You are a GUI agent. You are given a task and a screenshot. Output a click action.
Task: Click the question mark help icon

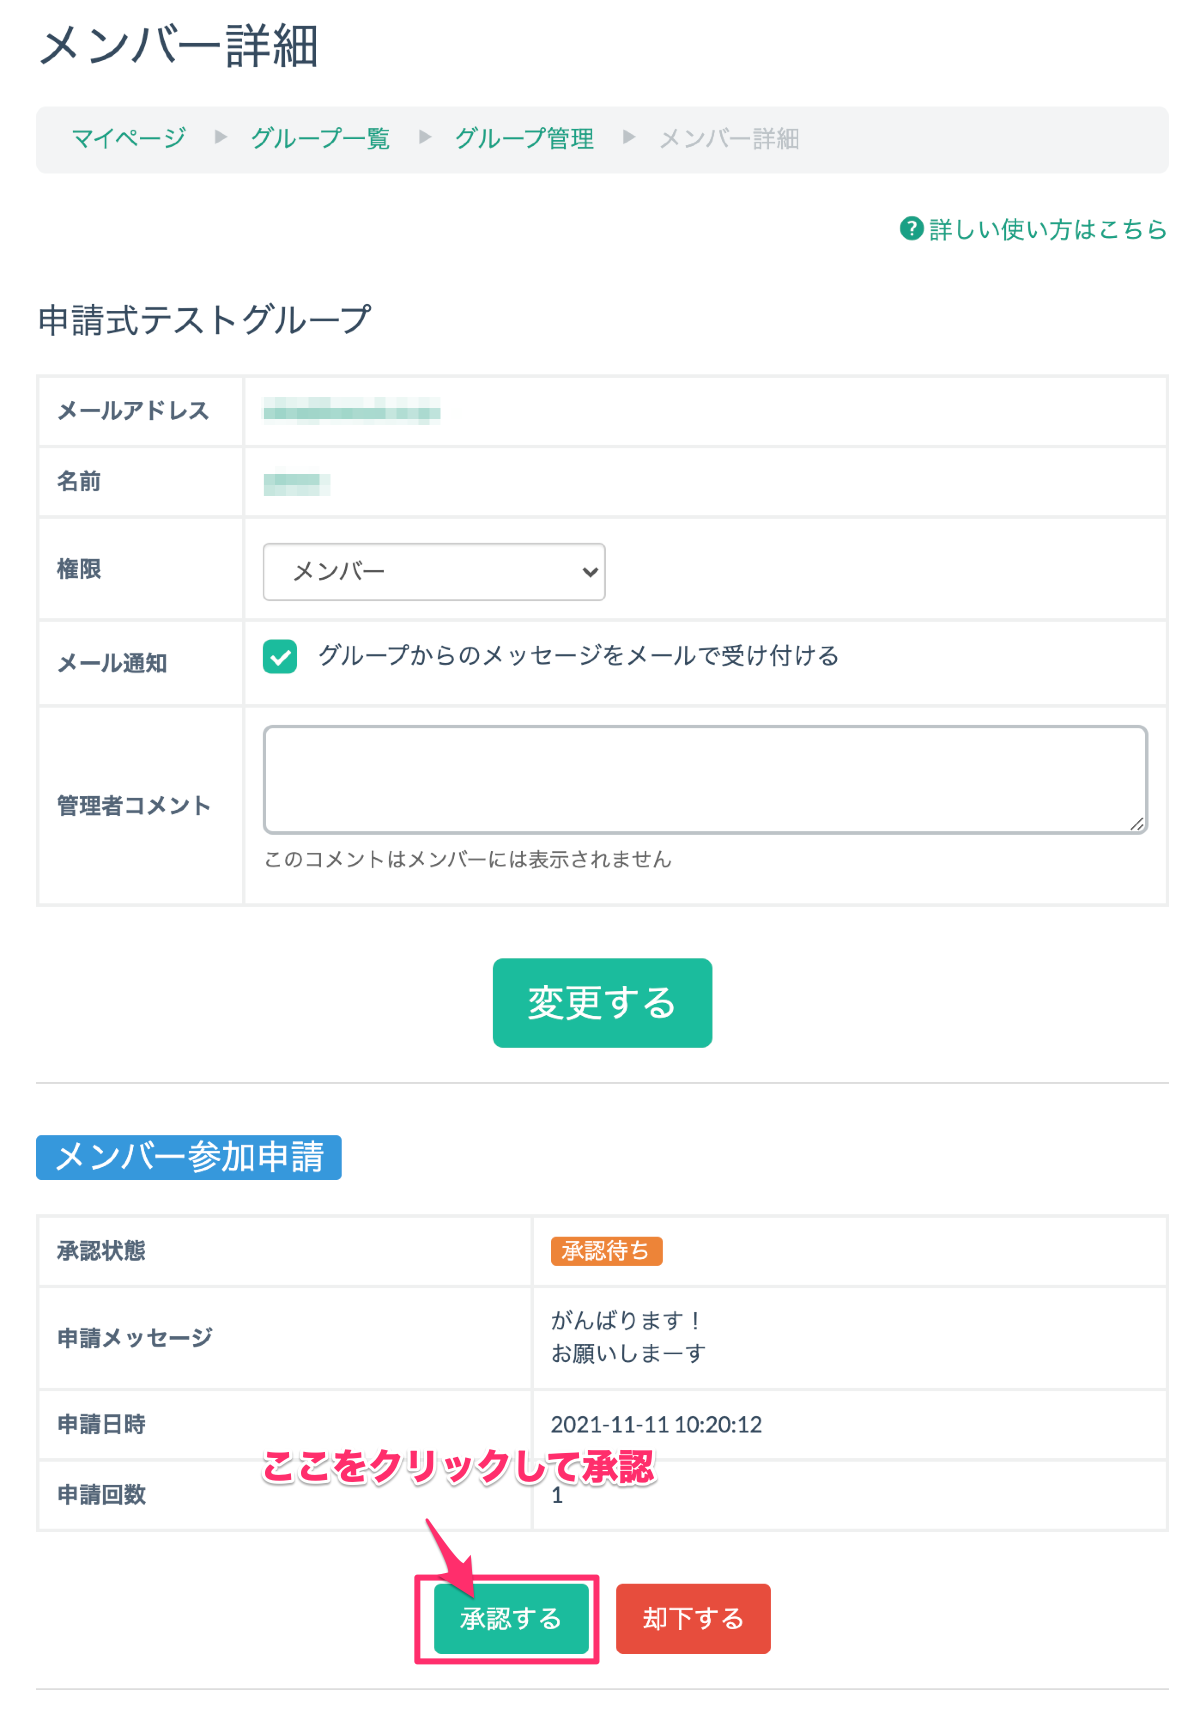[911, 229]
